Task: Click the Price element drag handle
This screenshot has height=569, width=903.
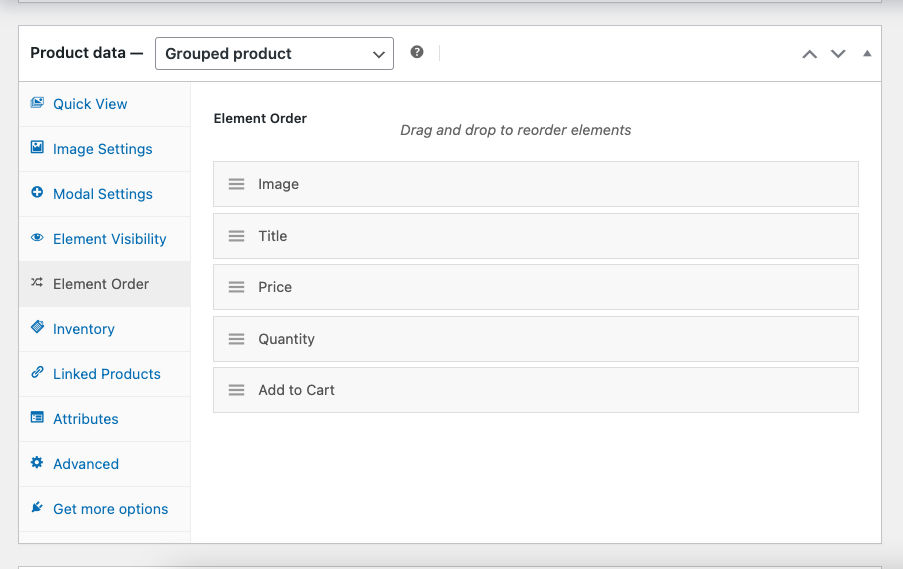Action: pos(237,287)
